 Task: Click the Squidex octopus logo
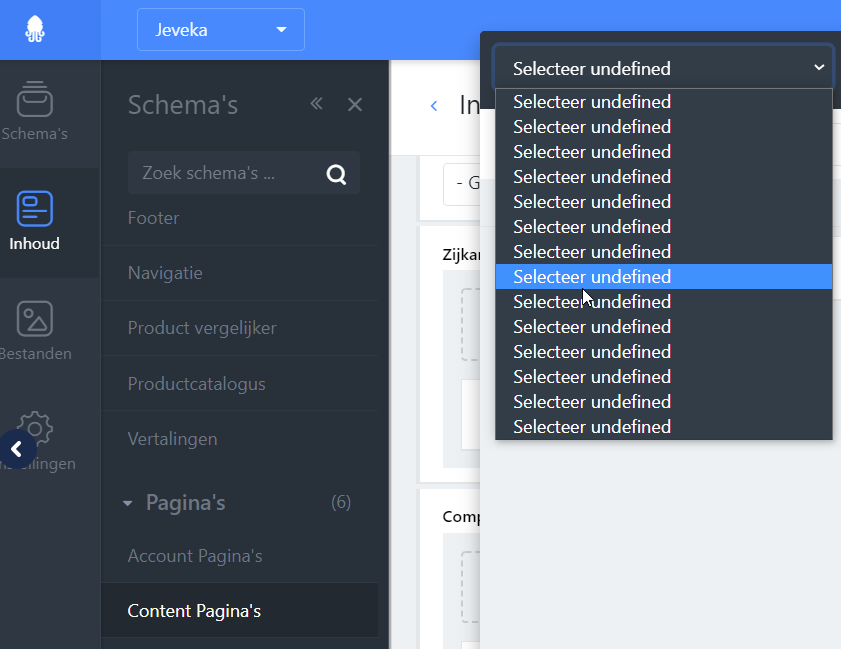35,29
